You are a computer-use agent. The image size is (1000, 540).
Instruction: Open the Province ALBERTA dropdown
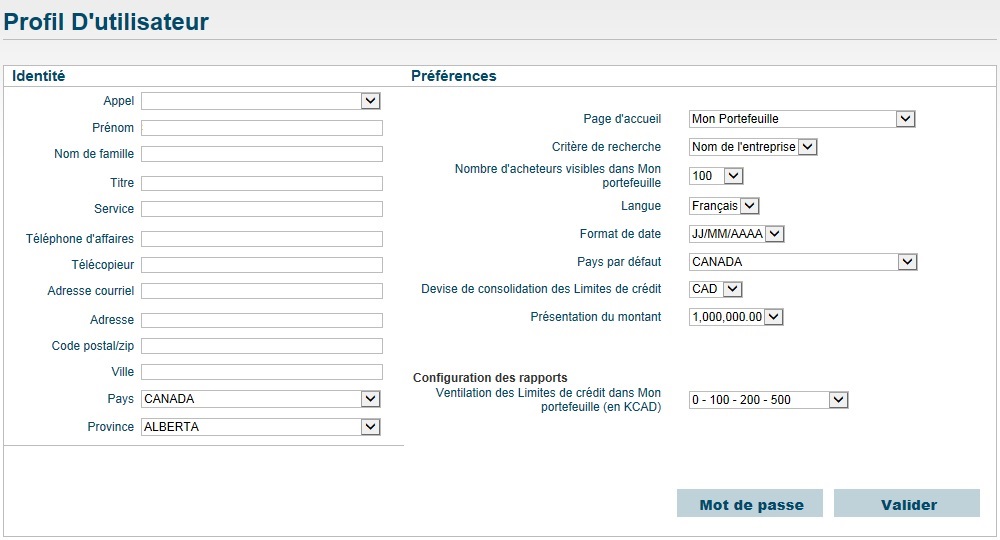pos(261,427)
